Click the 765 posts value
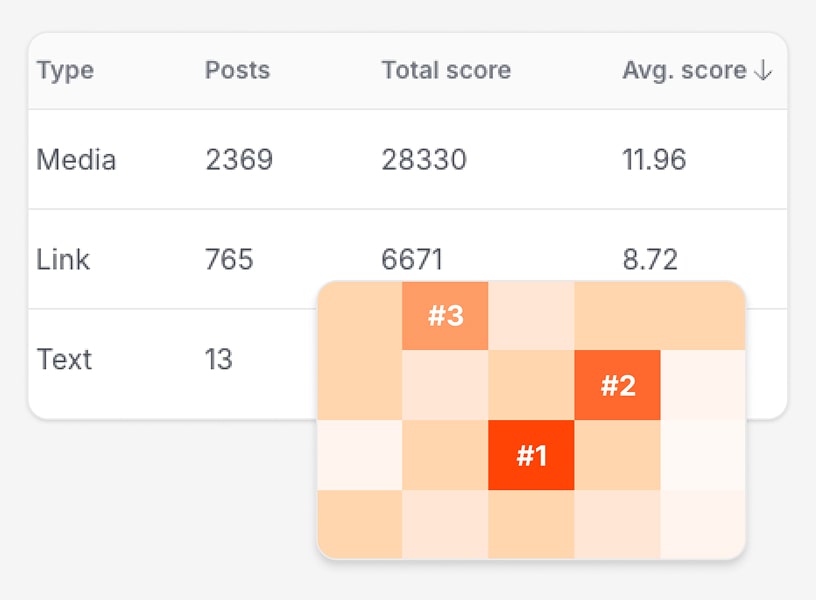Screen dimensions: 816x600 pos(229,260)
